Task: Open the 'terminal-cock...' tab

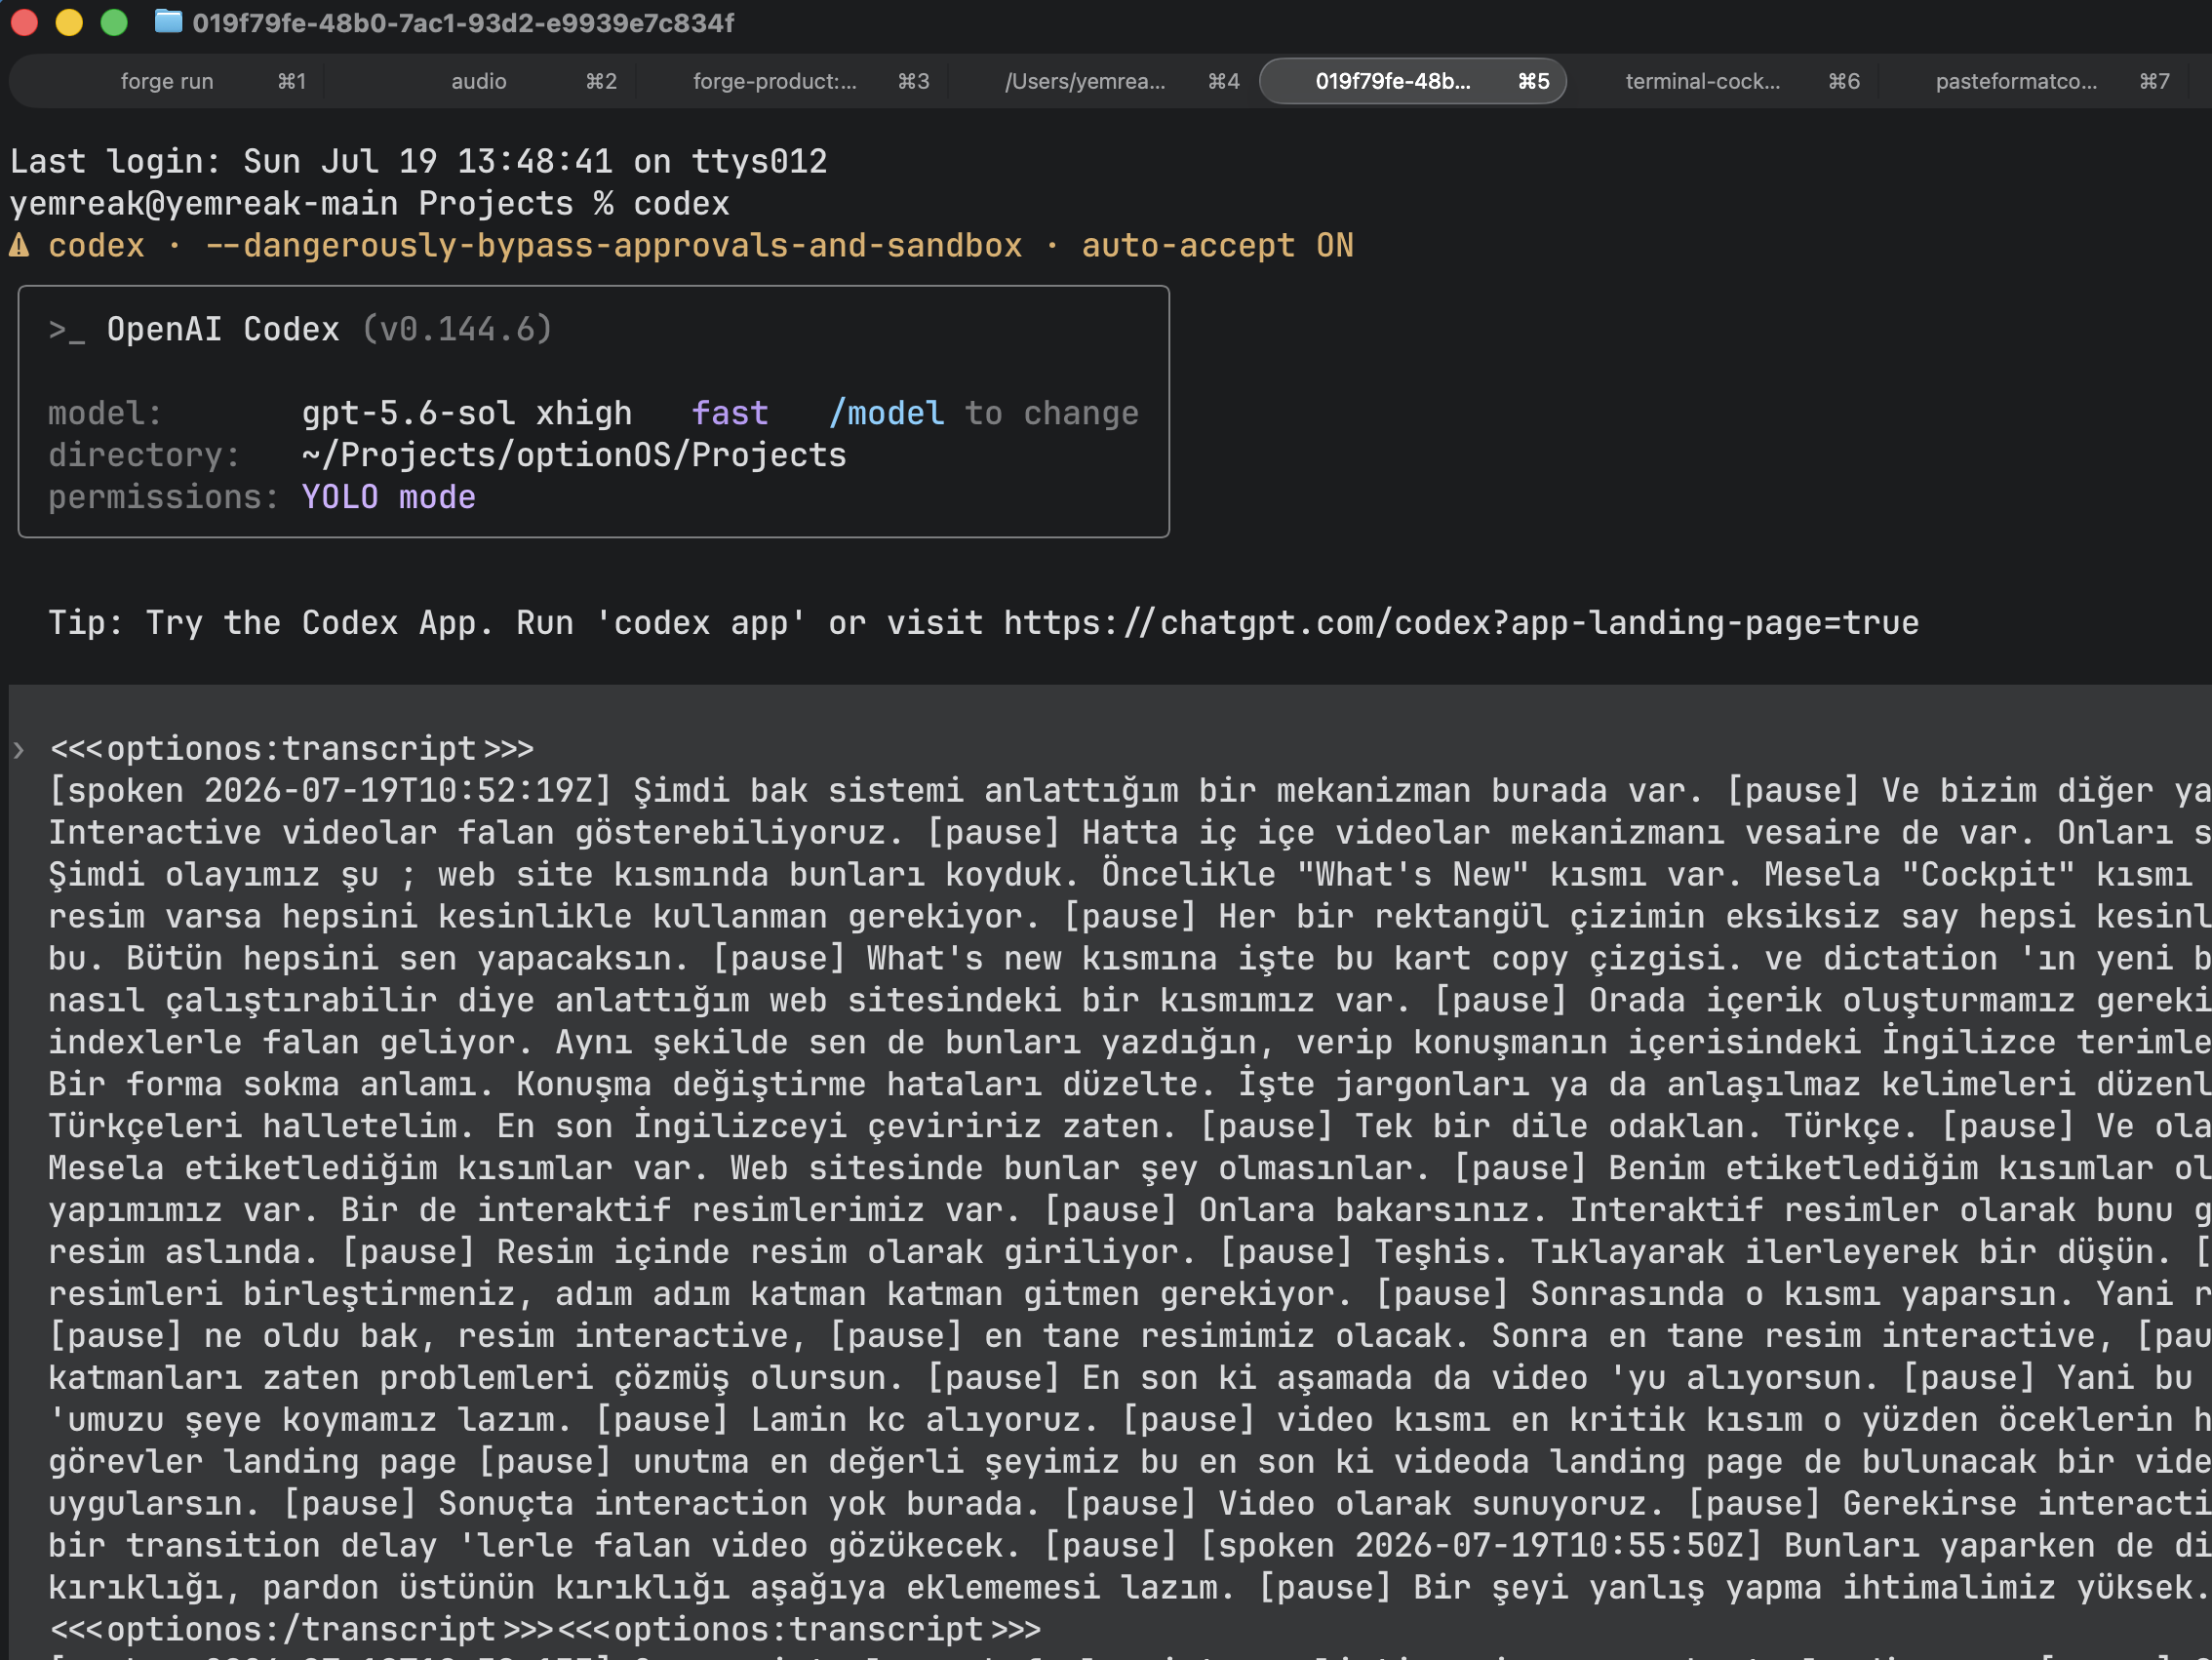Action: pos(1702,81)
